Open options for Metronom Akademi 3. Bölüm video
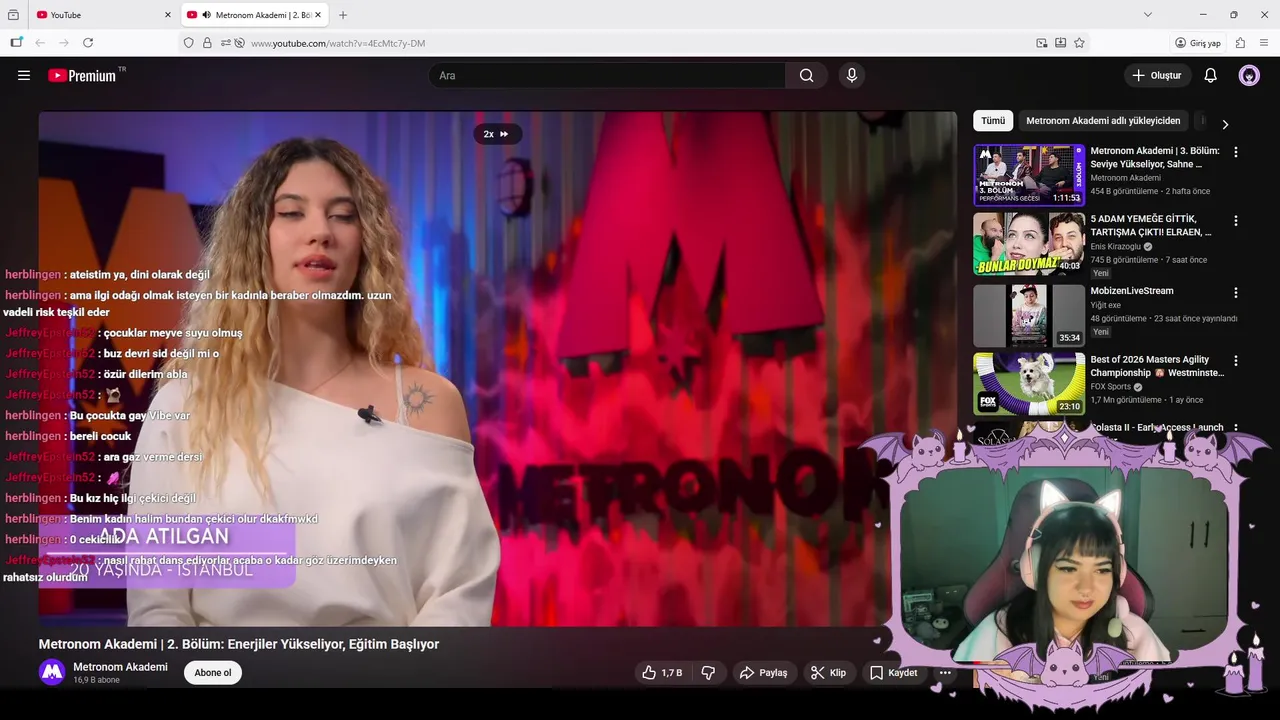 click(x=1236, y=152)
